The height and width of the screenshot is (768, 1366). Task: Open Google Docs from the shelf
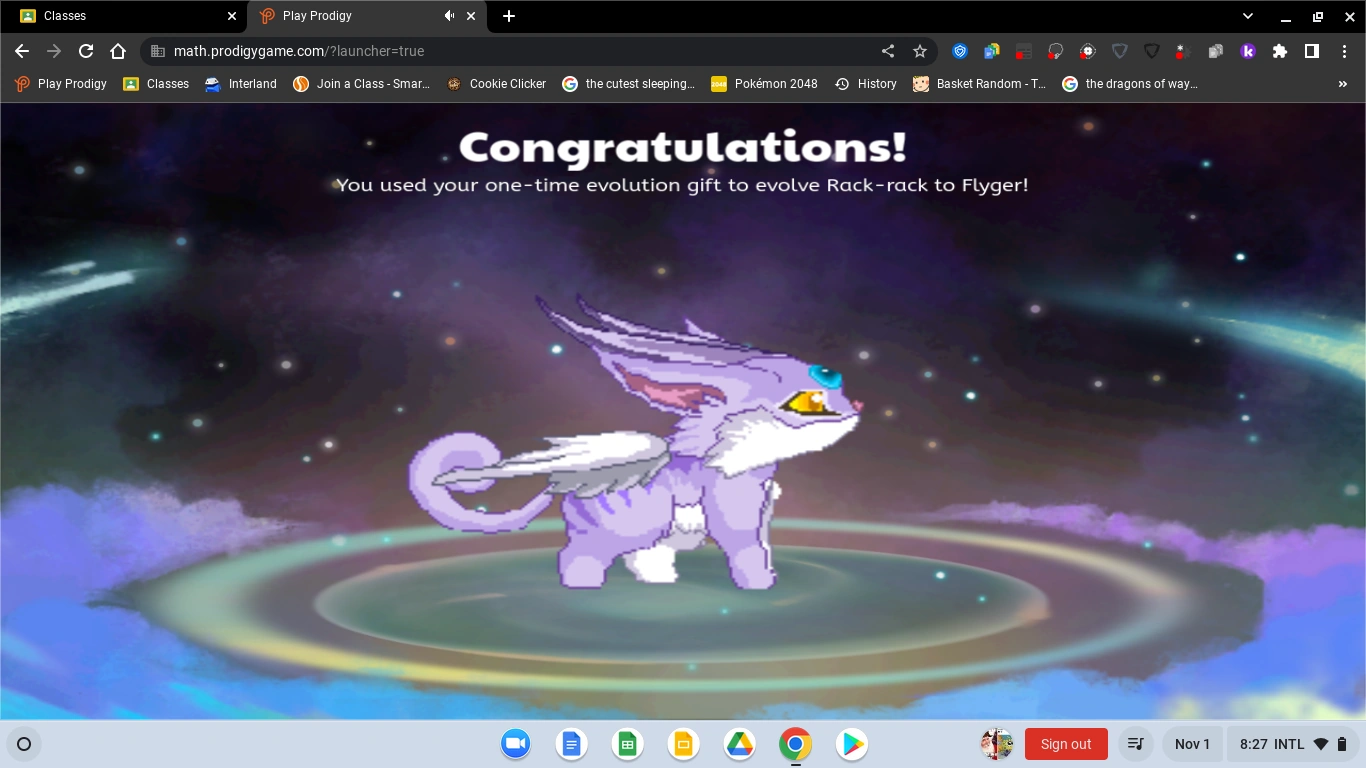point(571,744)
